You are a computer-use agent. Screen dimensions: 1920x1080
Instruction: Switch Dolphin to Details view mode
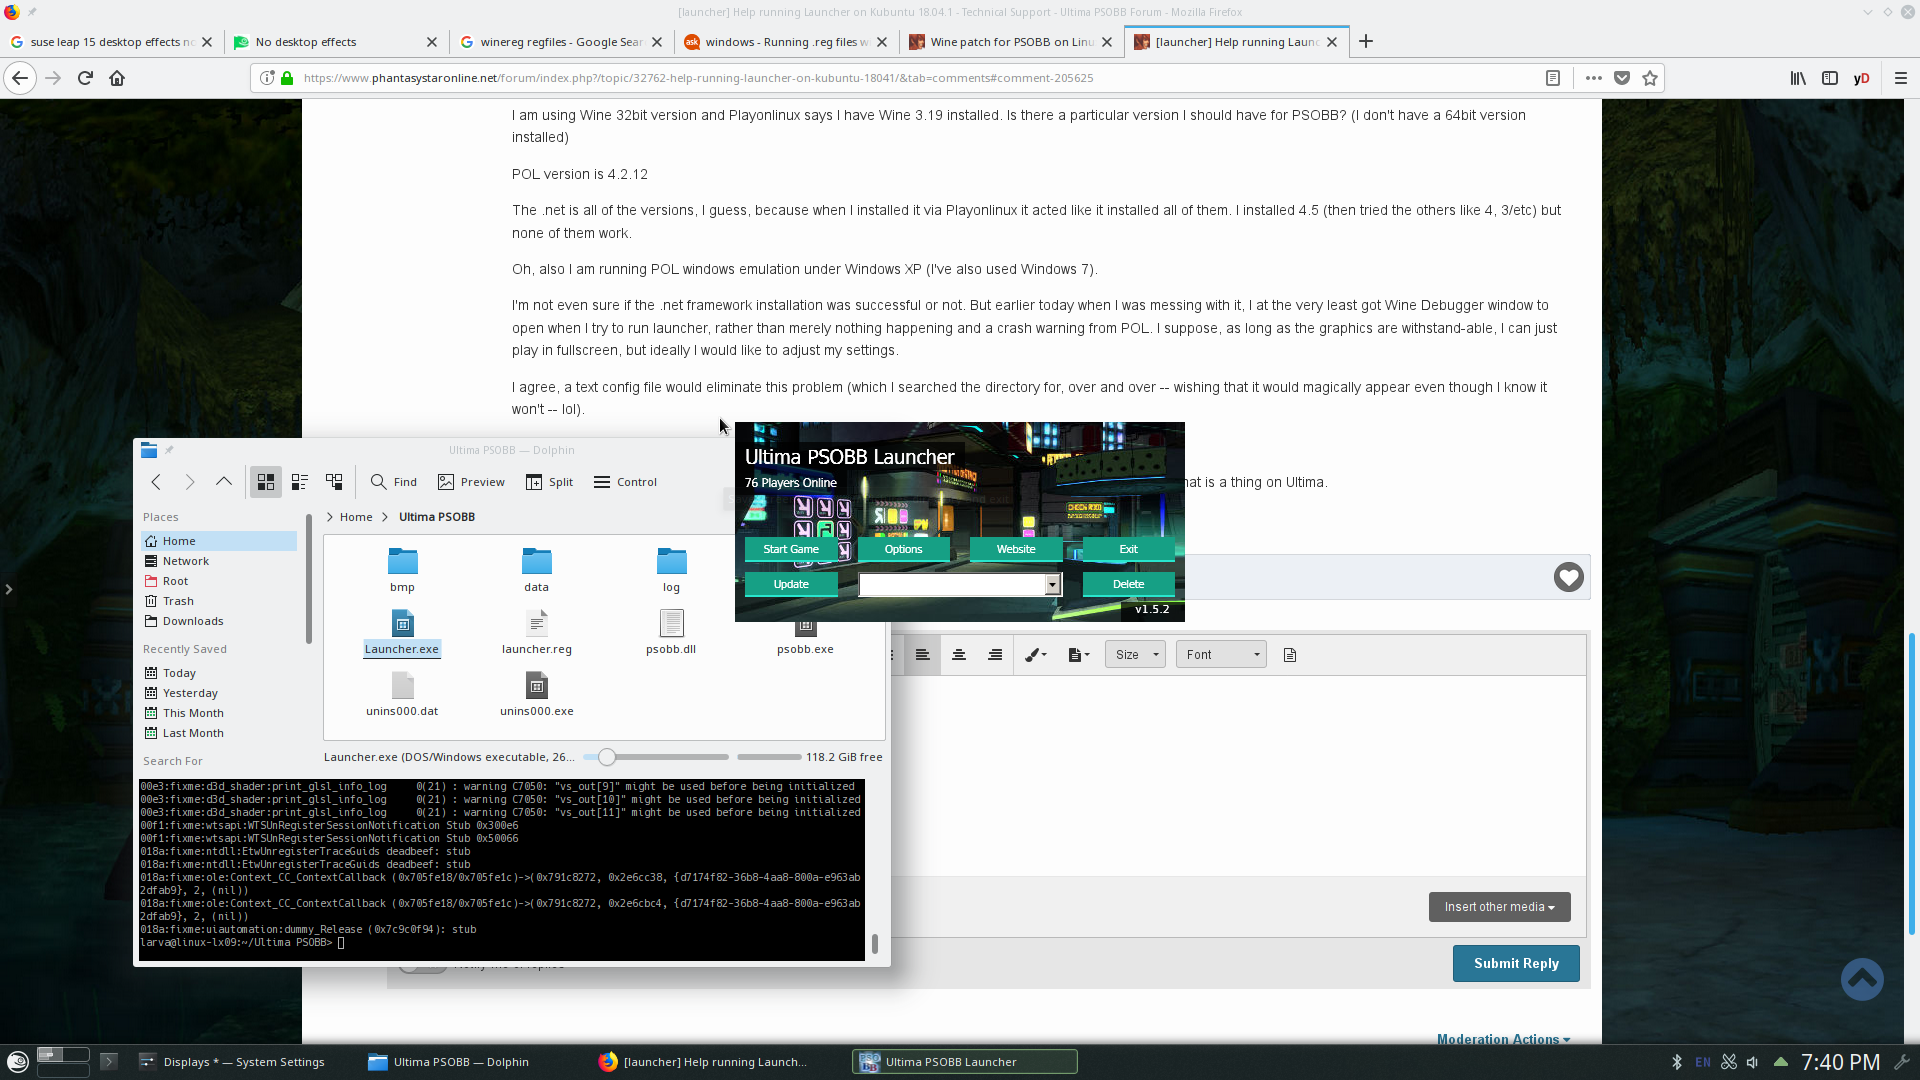pos(334,482)
